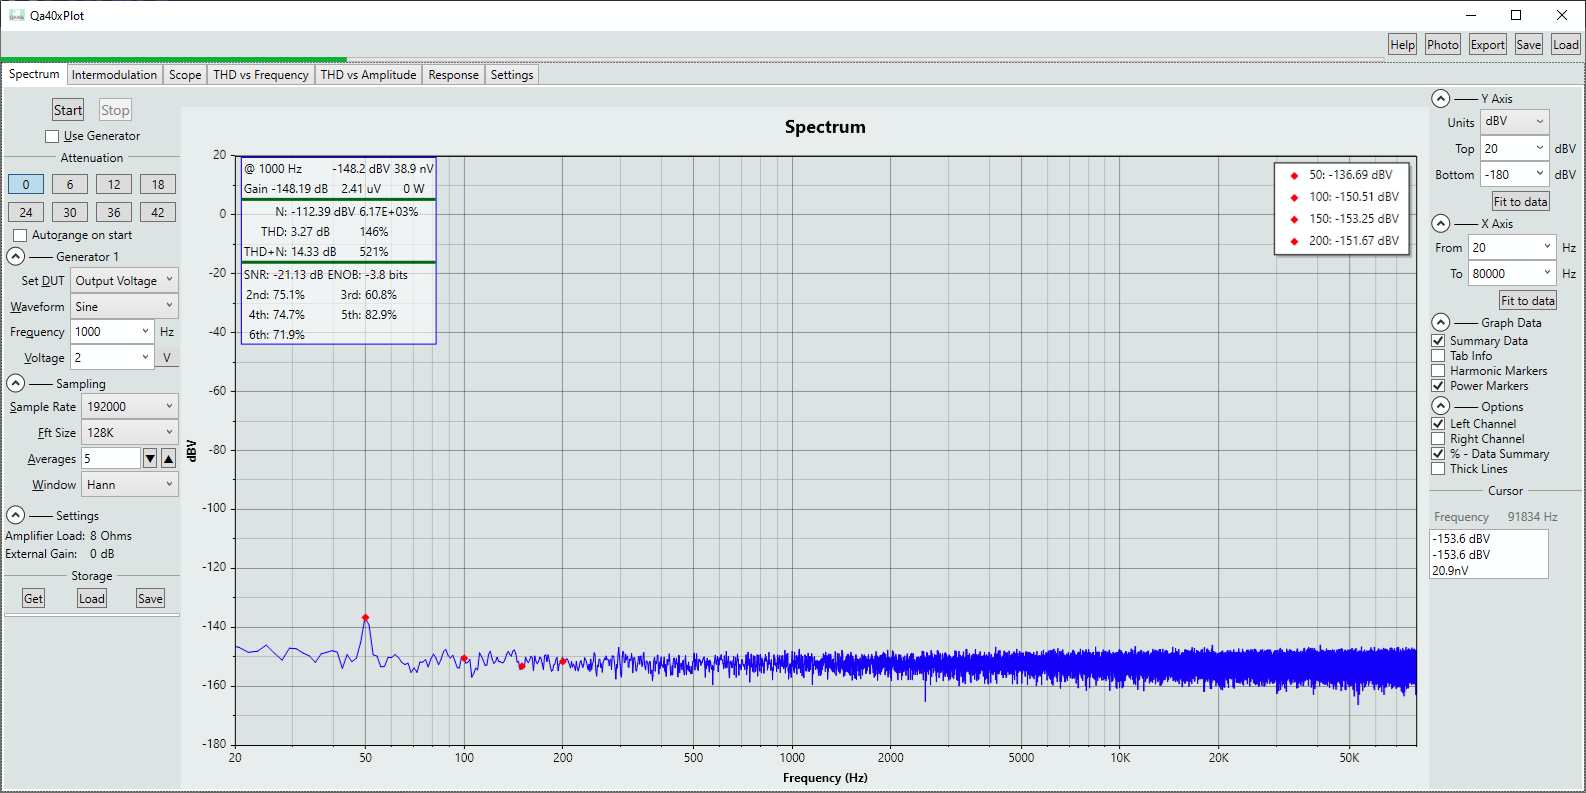The width and height of the screenshot is (1586, 793).
Task: Open Y Axis Bottom value dropdown
Action: click(x=1515, y=174)
